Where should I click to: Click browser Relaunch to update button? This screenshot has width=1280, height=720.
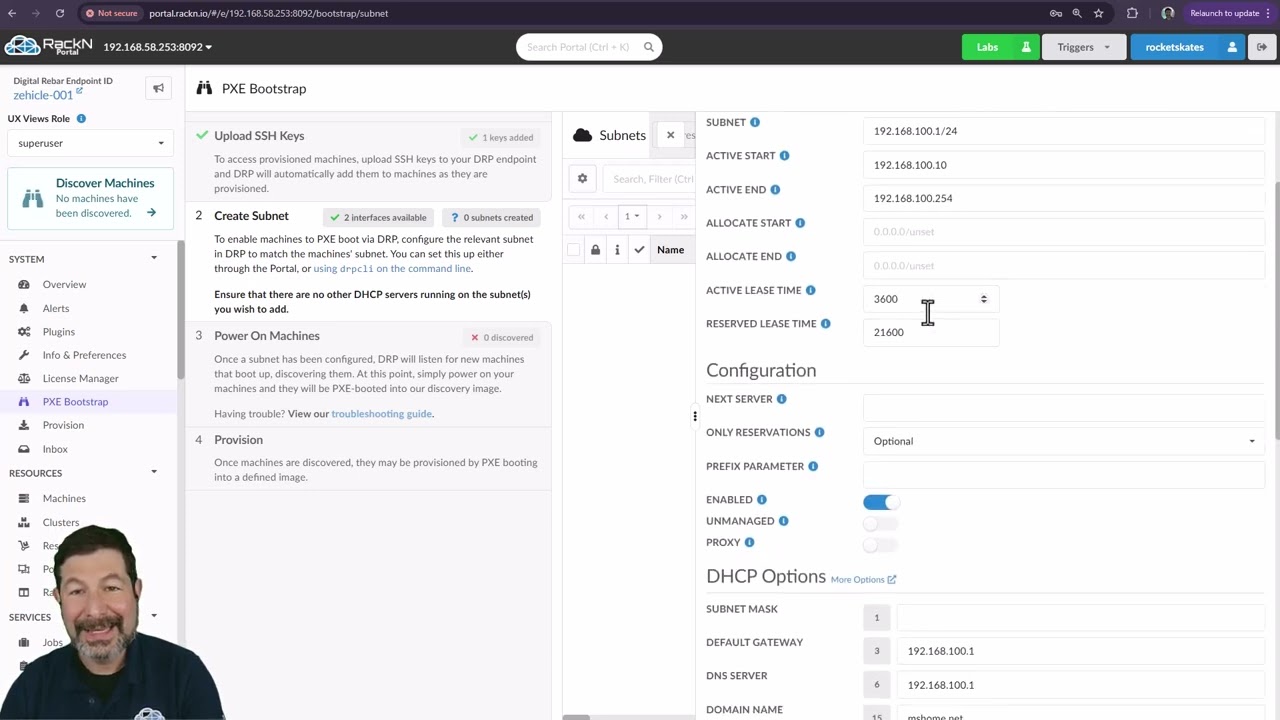1225,13
